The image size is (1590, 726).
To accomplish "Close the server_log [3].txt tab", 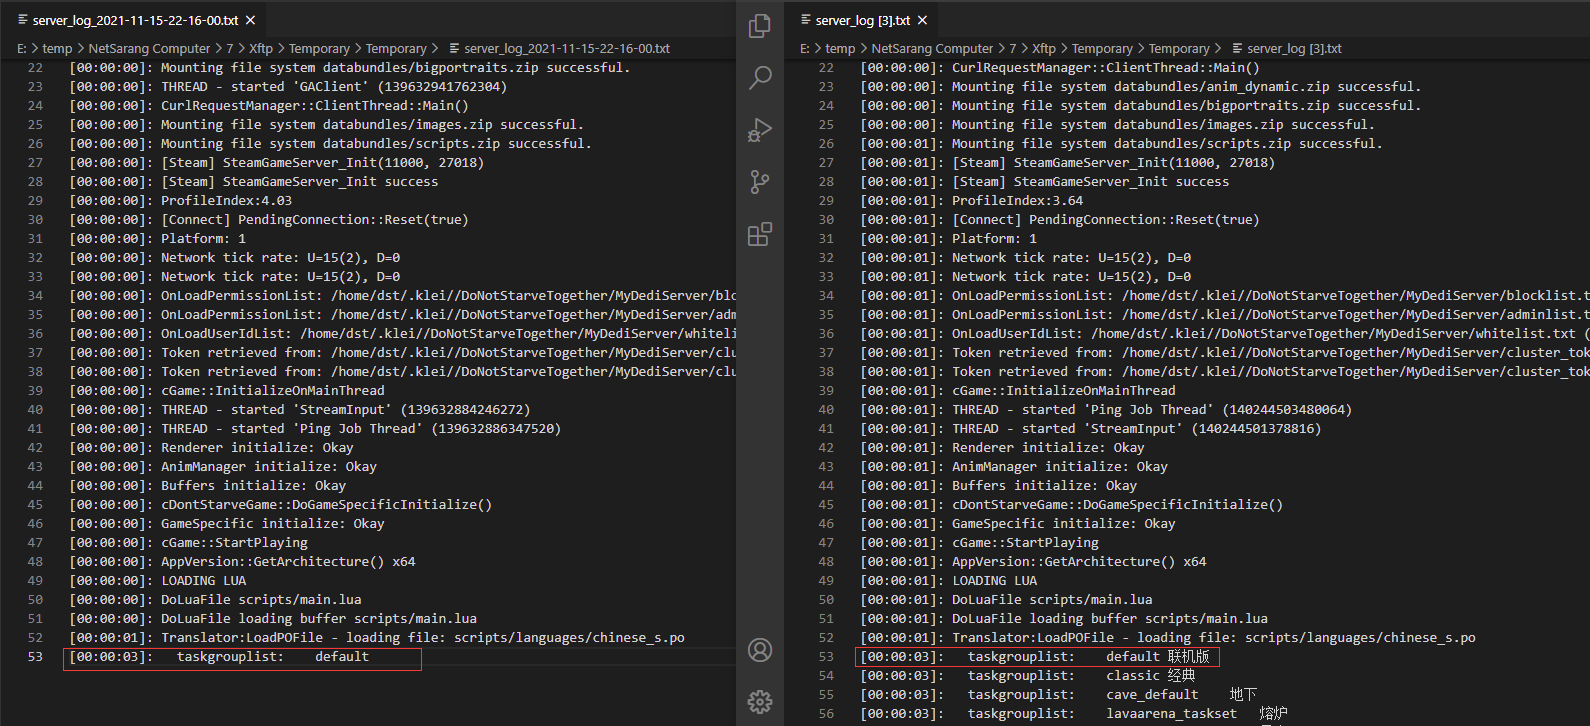I will click(922, 20).
